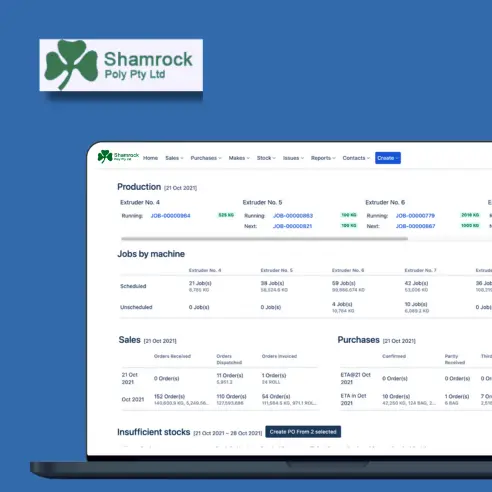
Task: Click the Confirmed column header in Purchases
Action: point(394,356)
